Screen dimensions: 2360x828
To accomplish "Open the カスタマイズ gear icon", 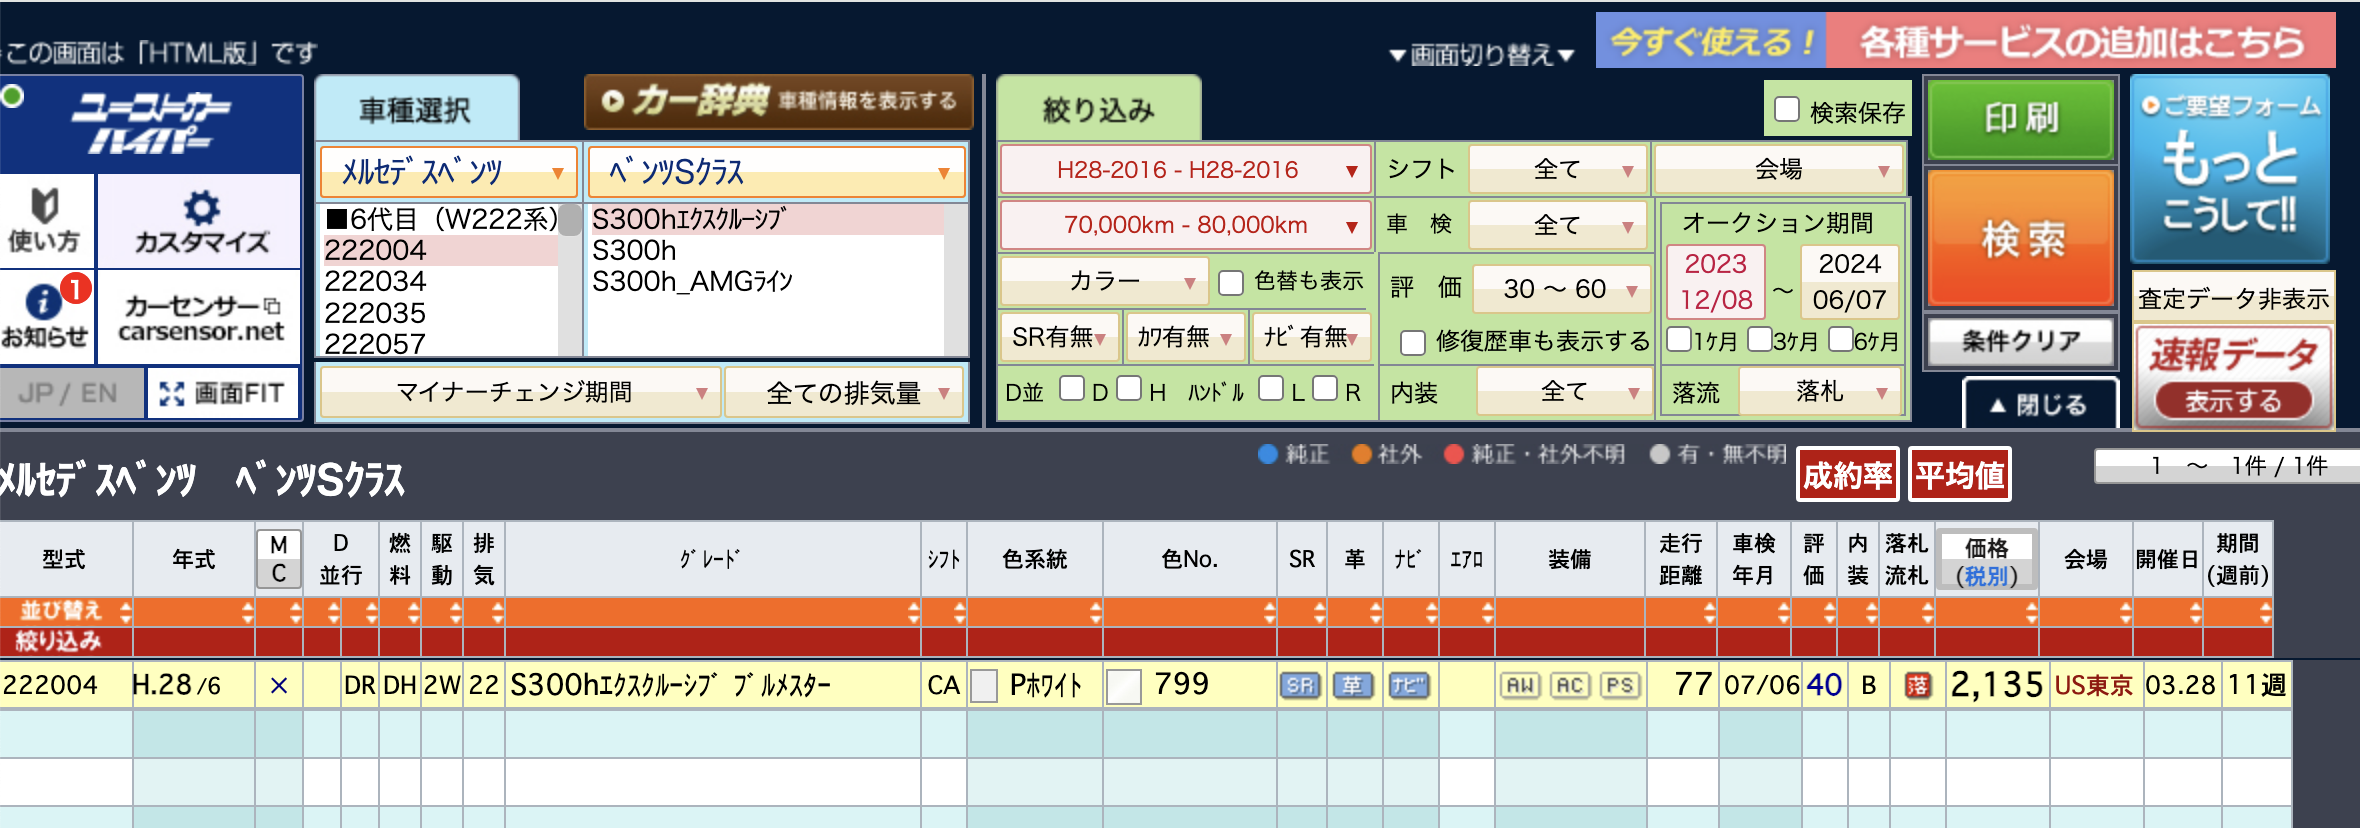I will coord(201,220).
